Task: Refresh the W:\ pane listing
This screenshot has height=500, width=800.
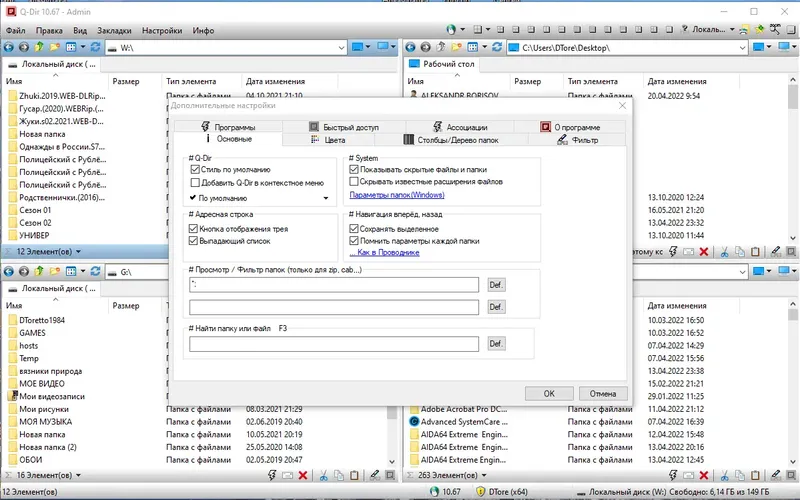Action: [x=95, y=47]
